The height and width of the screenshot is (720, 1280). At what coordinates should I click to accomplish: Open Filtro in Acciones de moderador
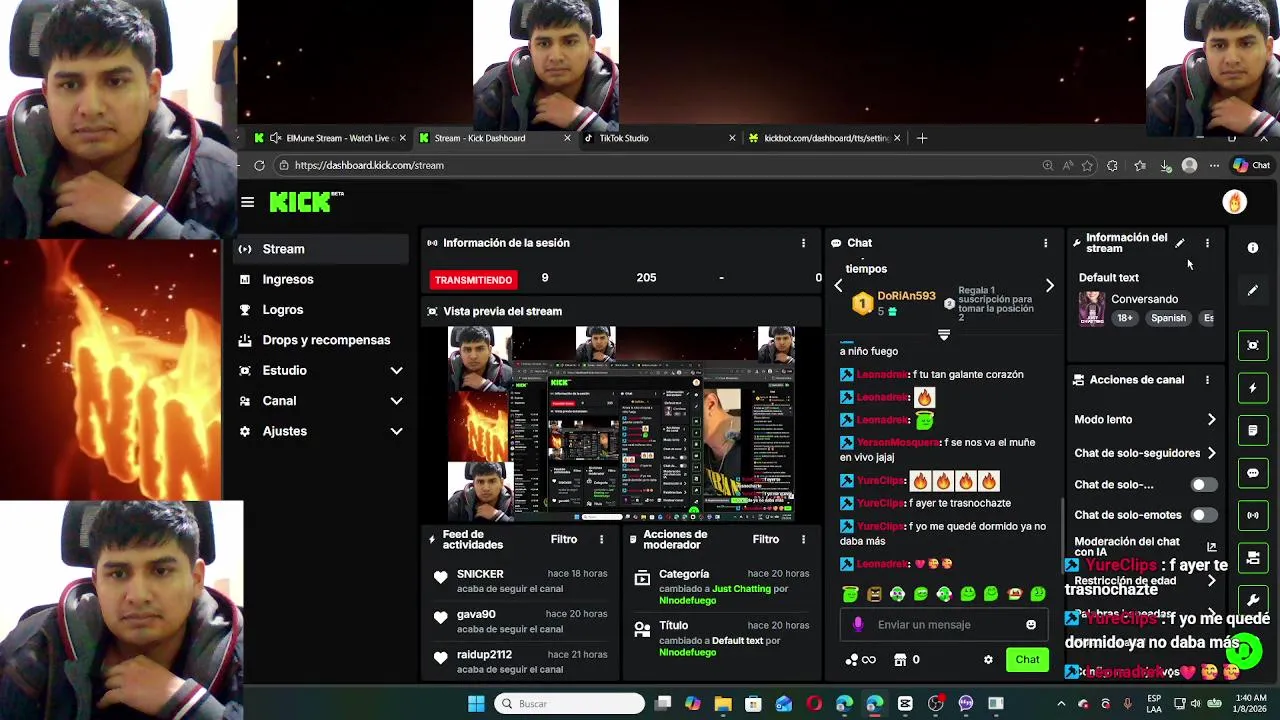(x=766, y=539)
